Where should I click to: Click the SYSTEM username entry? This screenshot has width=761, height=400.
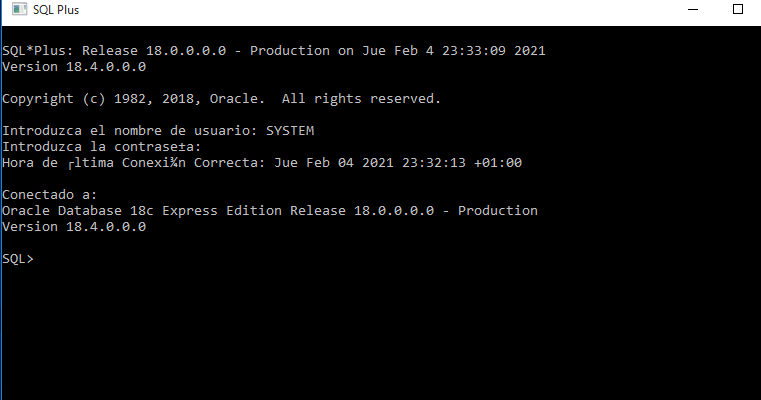(x=290, y=131)
